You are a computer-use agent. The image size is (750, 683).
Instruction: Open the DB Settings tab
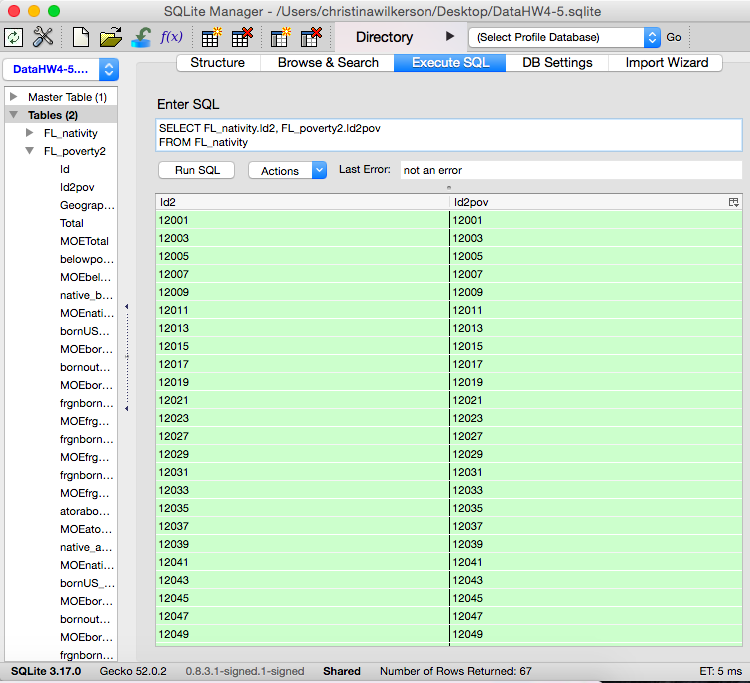point(557,63)
